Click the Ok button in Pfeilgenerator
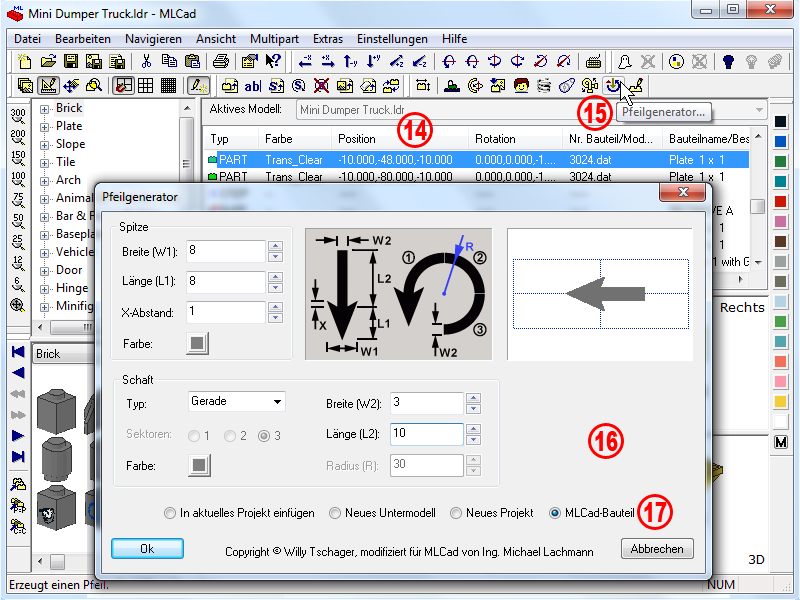Image resolution: width=800 pixels, height=600 pixels. tap(147, 548)
